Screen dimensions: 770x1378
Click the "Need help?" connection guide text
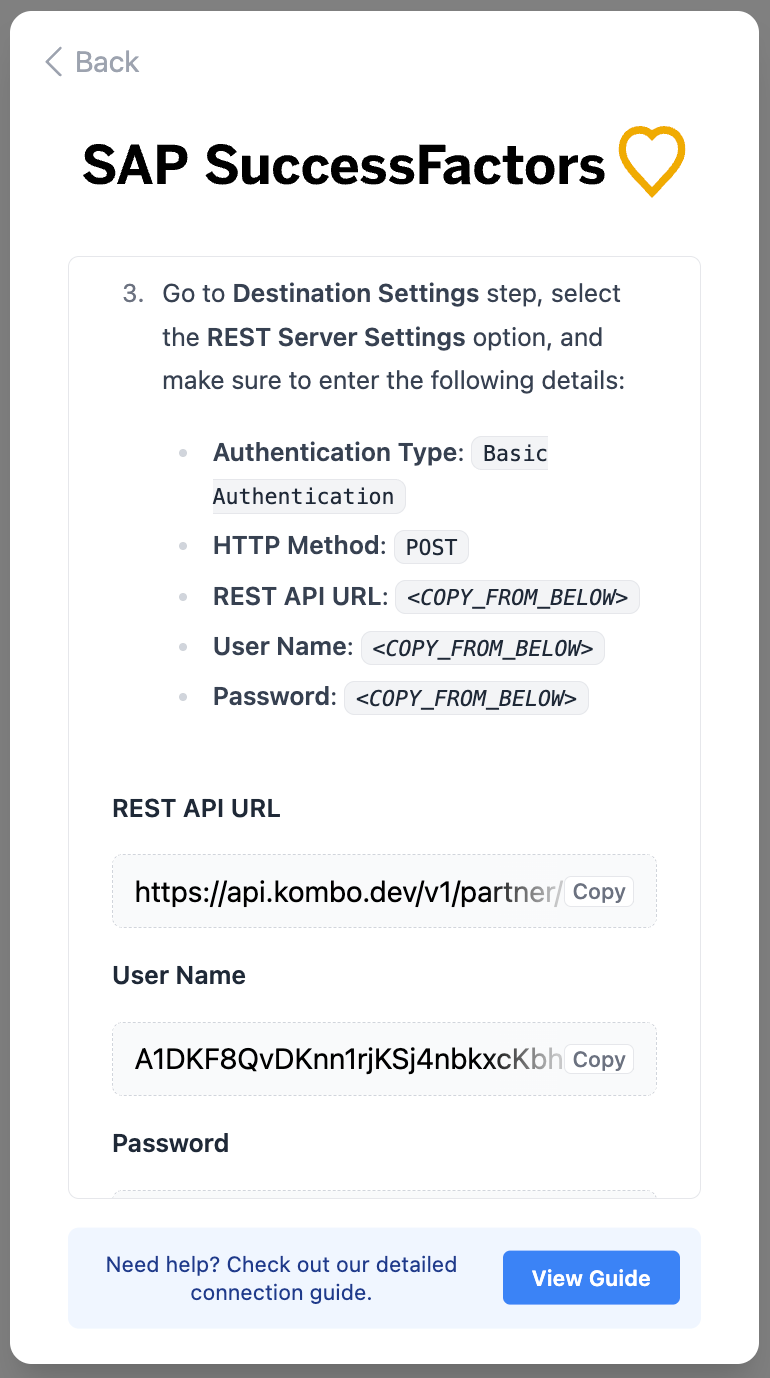pos(281,1278)
